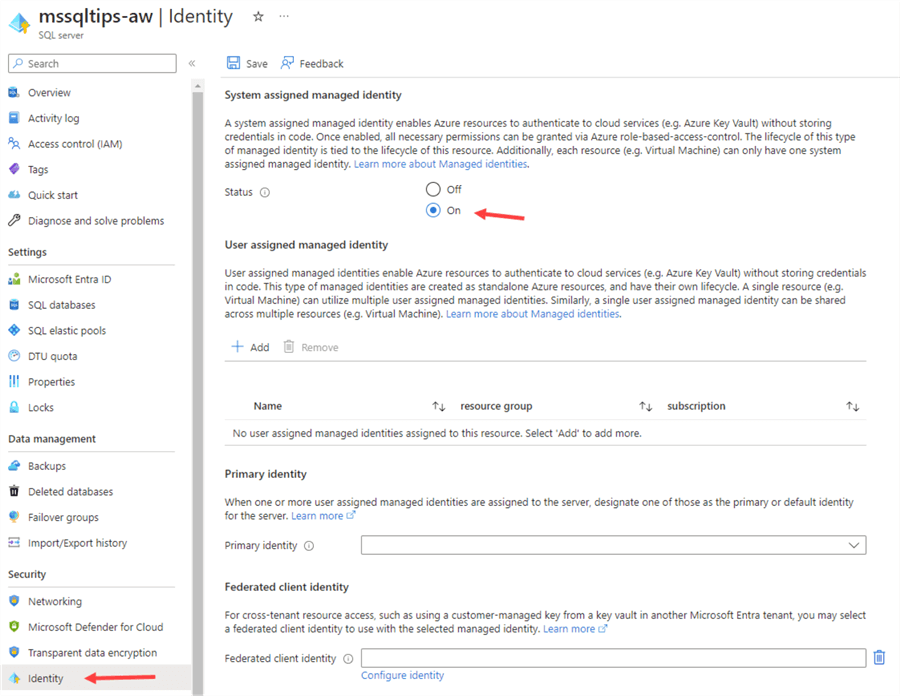
Task: Click the Primary identity info icon
Action: 309,546
